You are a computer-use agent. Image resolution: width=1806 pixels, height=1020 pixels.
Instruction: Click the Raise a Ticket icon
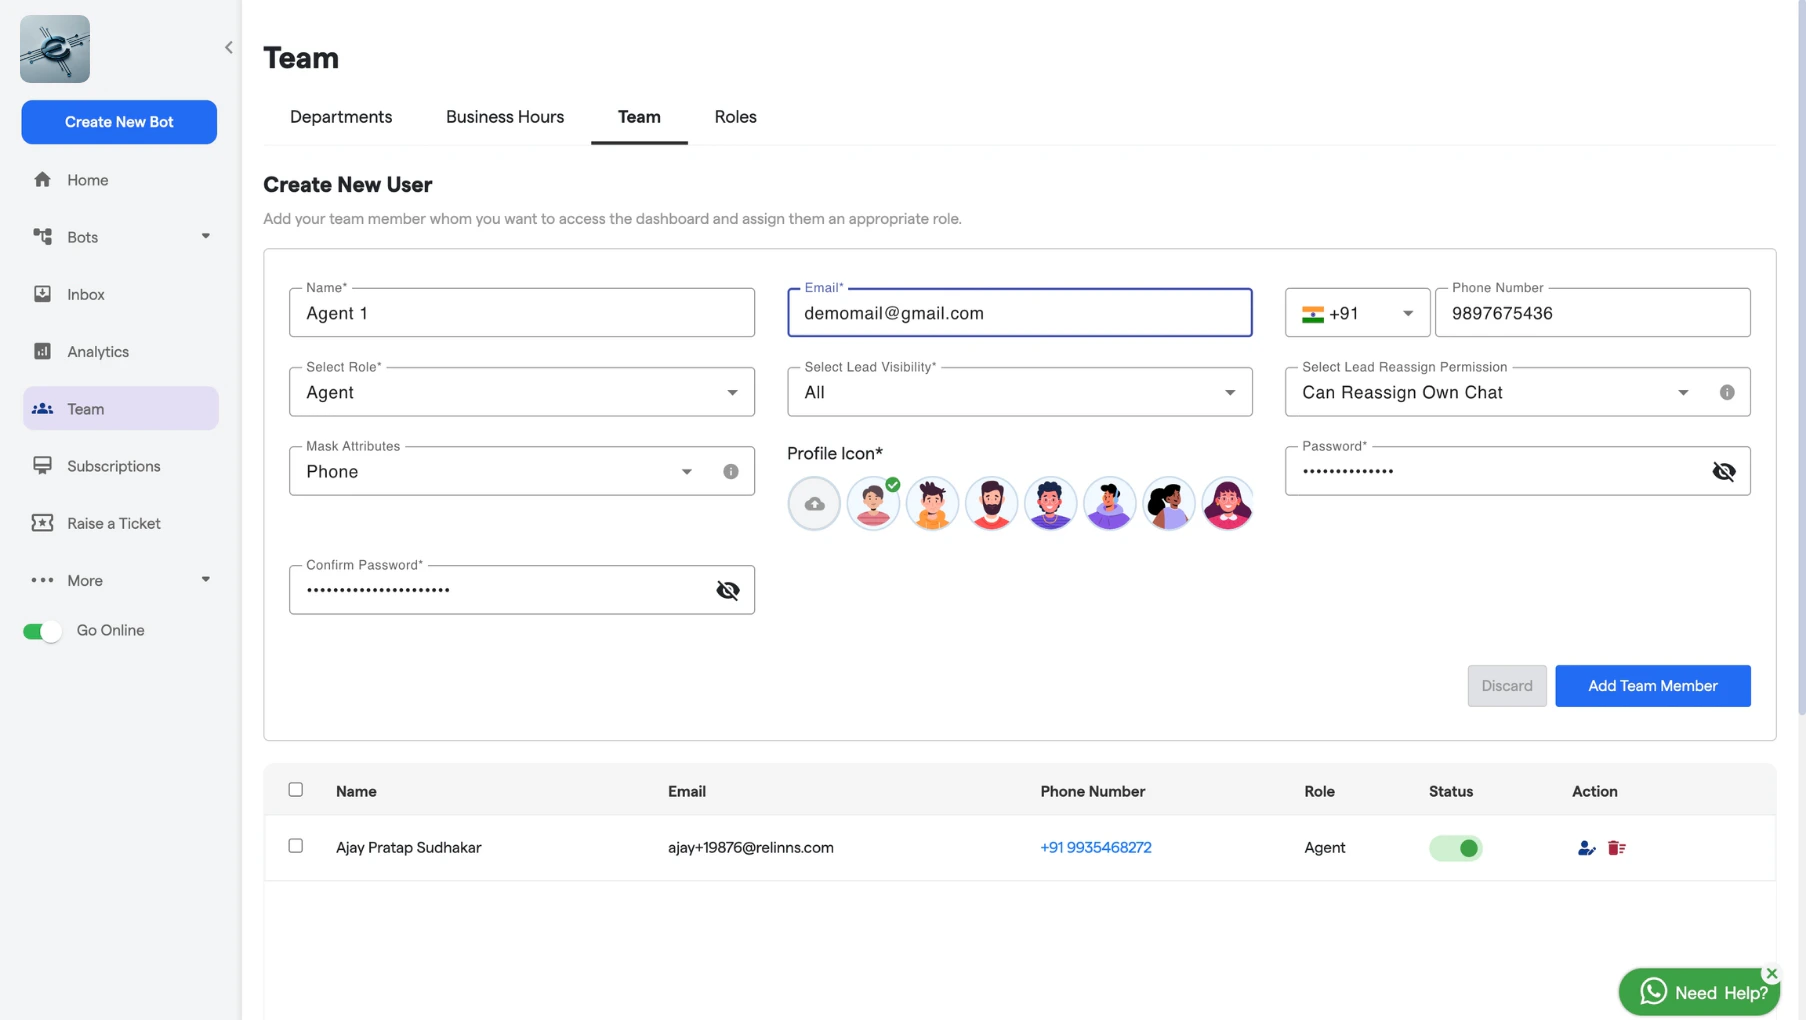[42, 523]
